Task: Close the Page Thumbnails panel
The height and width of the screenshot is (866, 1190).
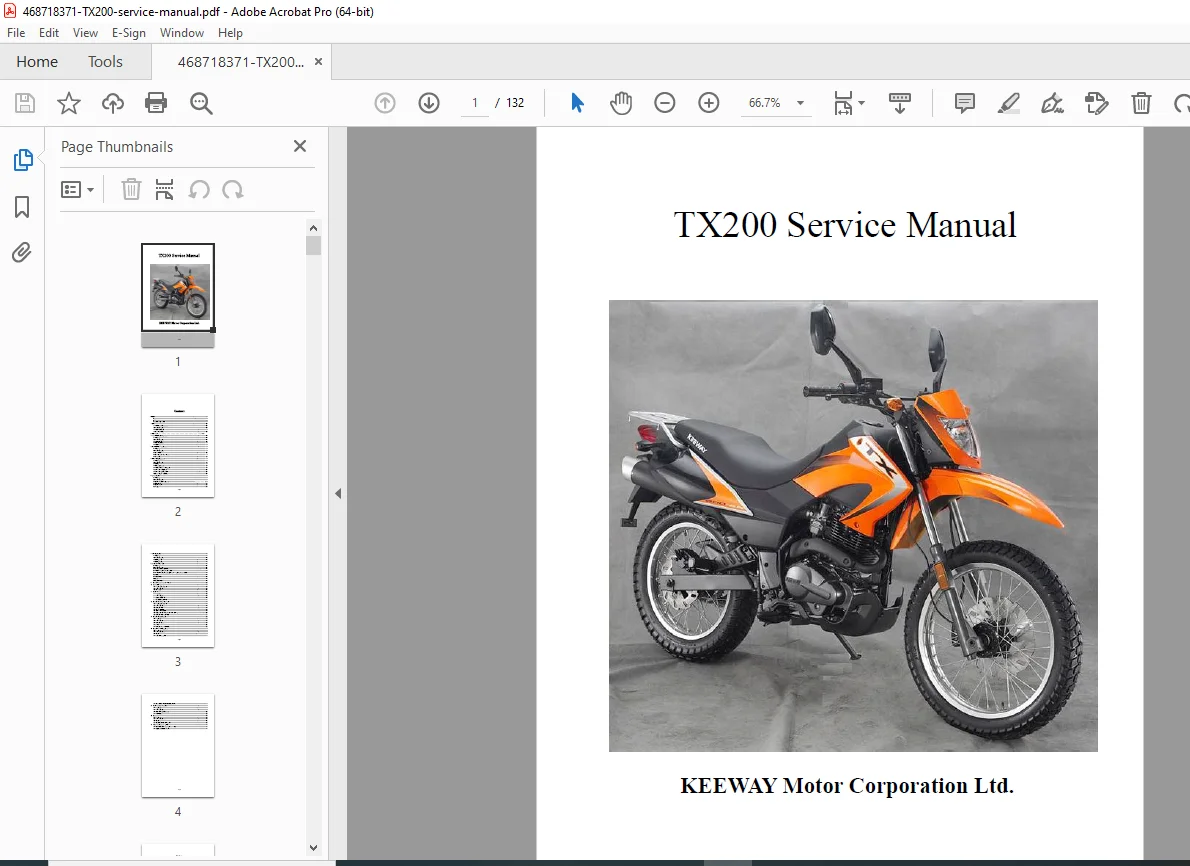Action: pyautogui.click(x=300, y=146)
